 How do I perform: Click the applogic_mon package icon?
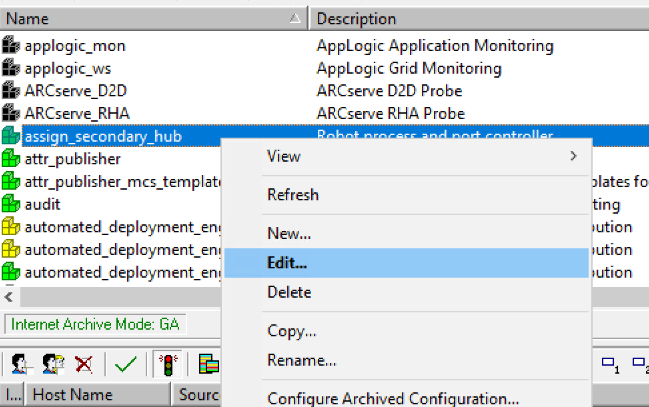(11, 45)
